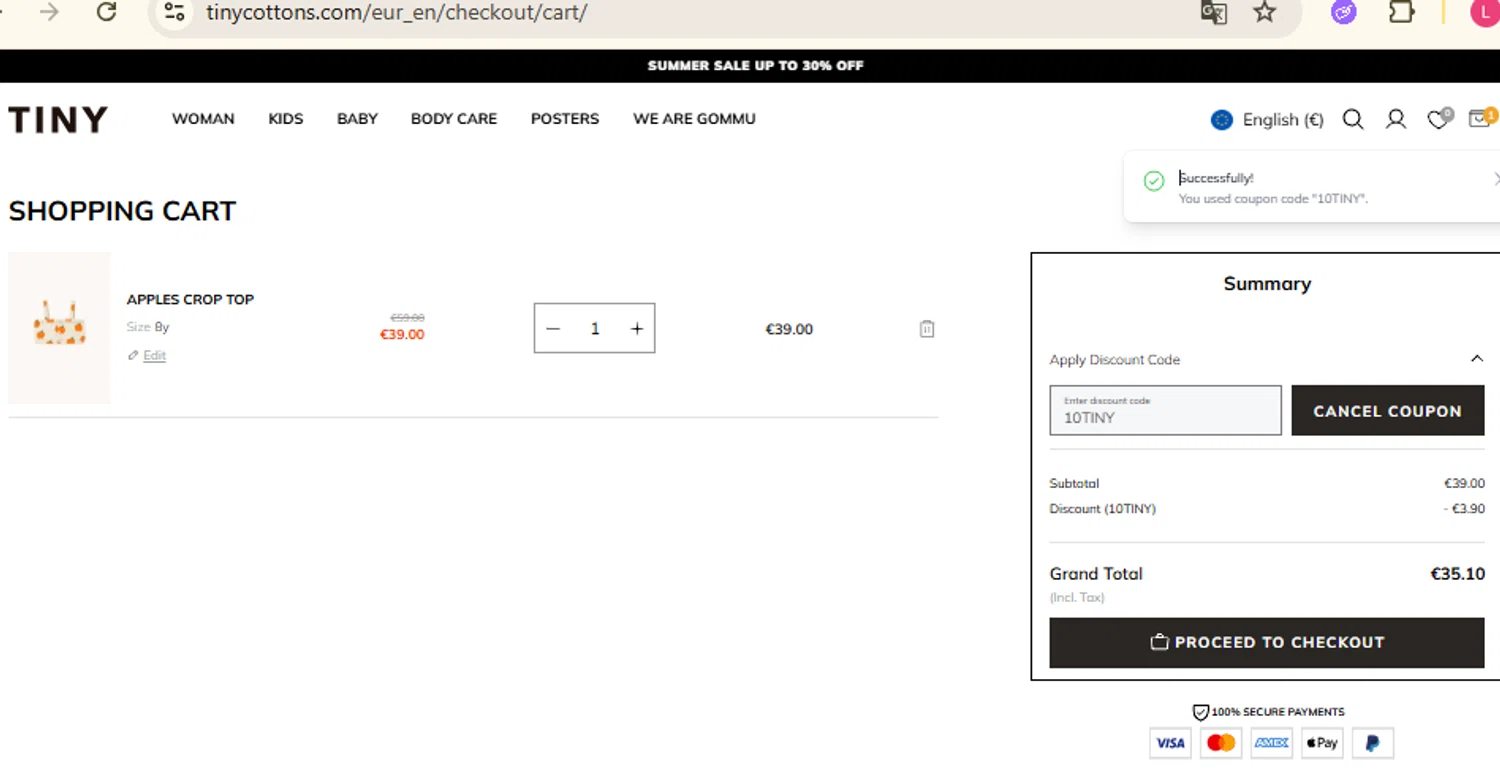The image size is (1500, 782).
Task: Click the Apple Pay payment icon
Action: pyautogui.click(x=1322, y=743)
